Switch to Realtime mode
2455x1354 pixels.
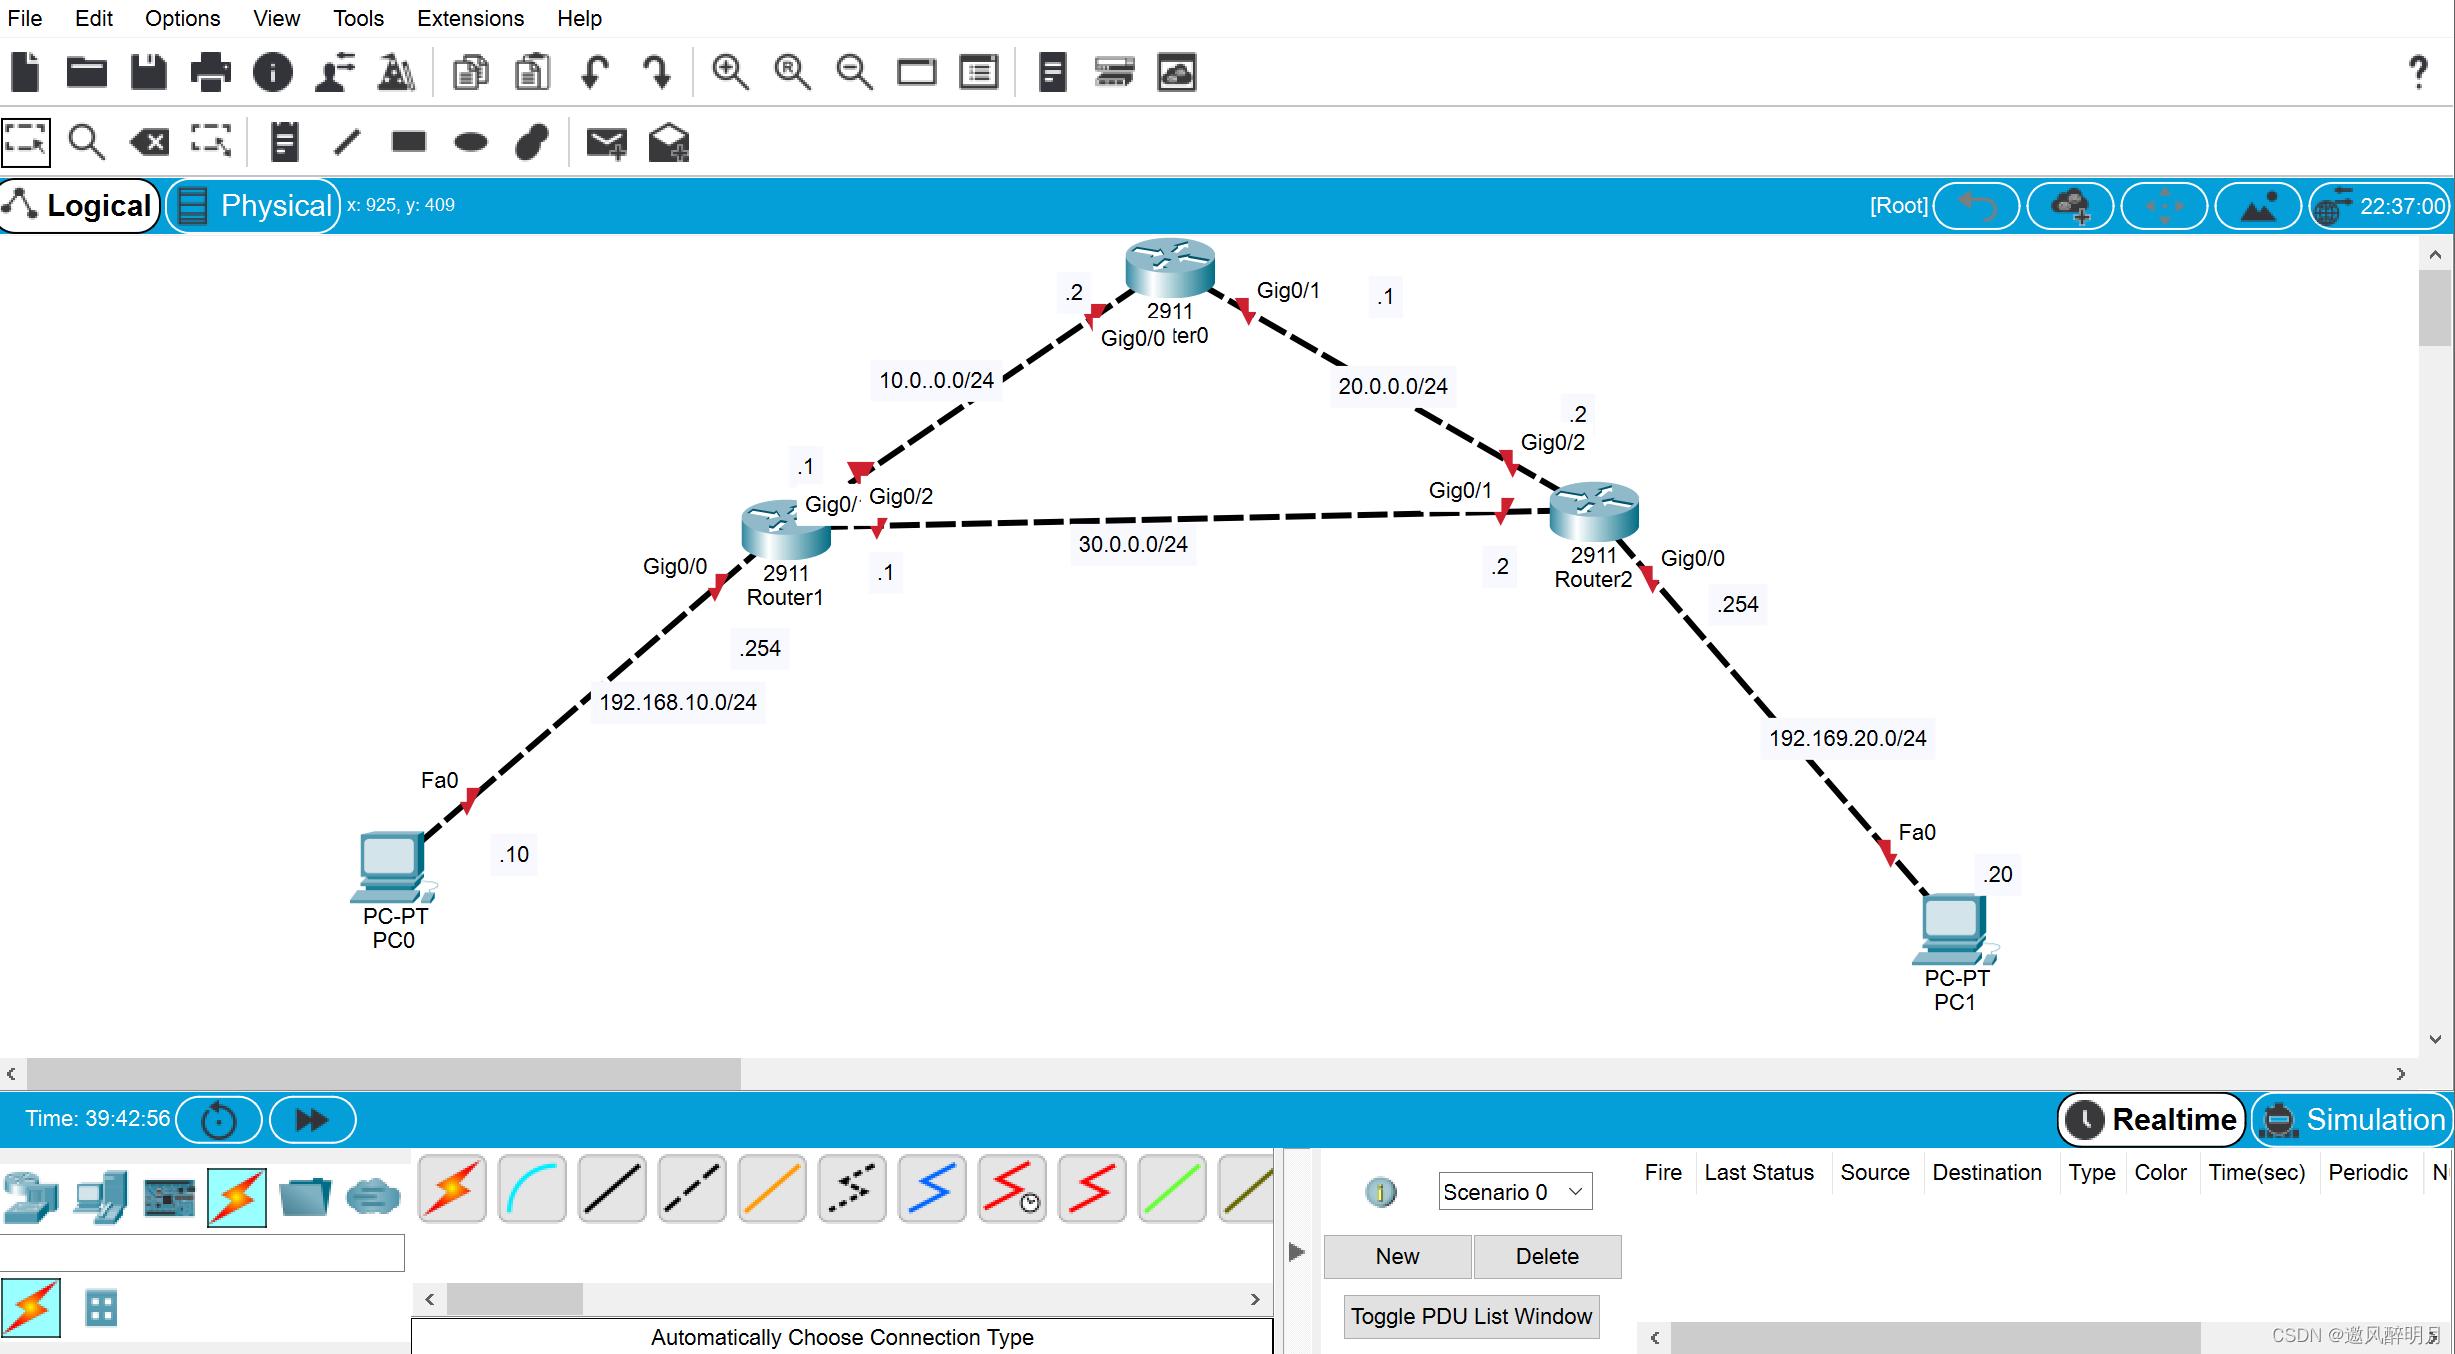click(2152, 1119)
